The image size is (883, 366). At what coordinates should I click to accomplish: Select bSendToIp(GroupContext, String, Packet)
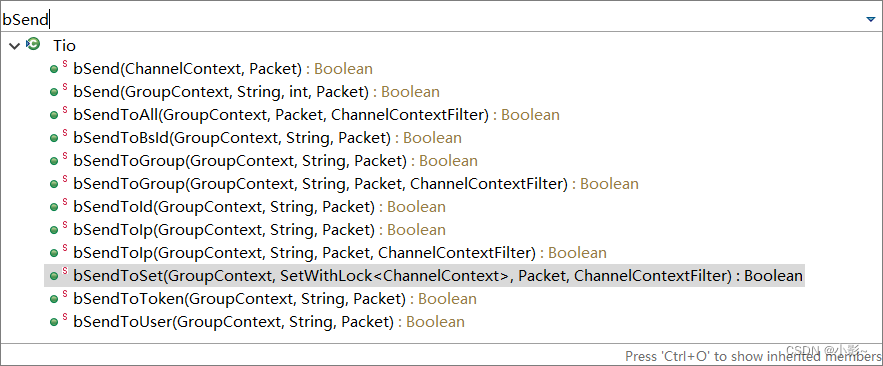pos(260,230)
